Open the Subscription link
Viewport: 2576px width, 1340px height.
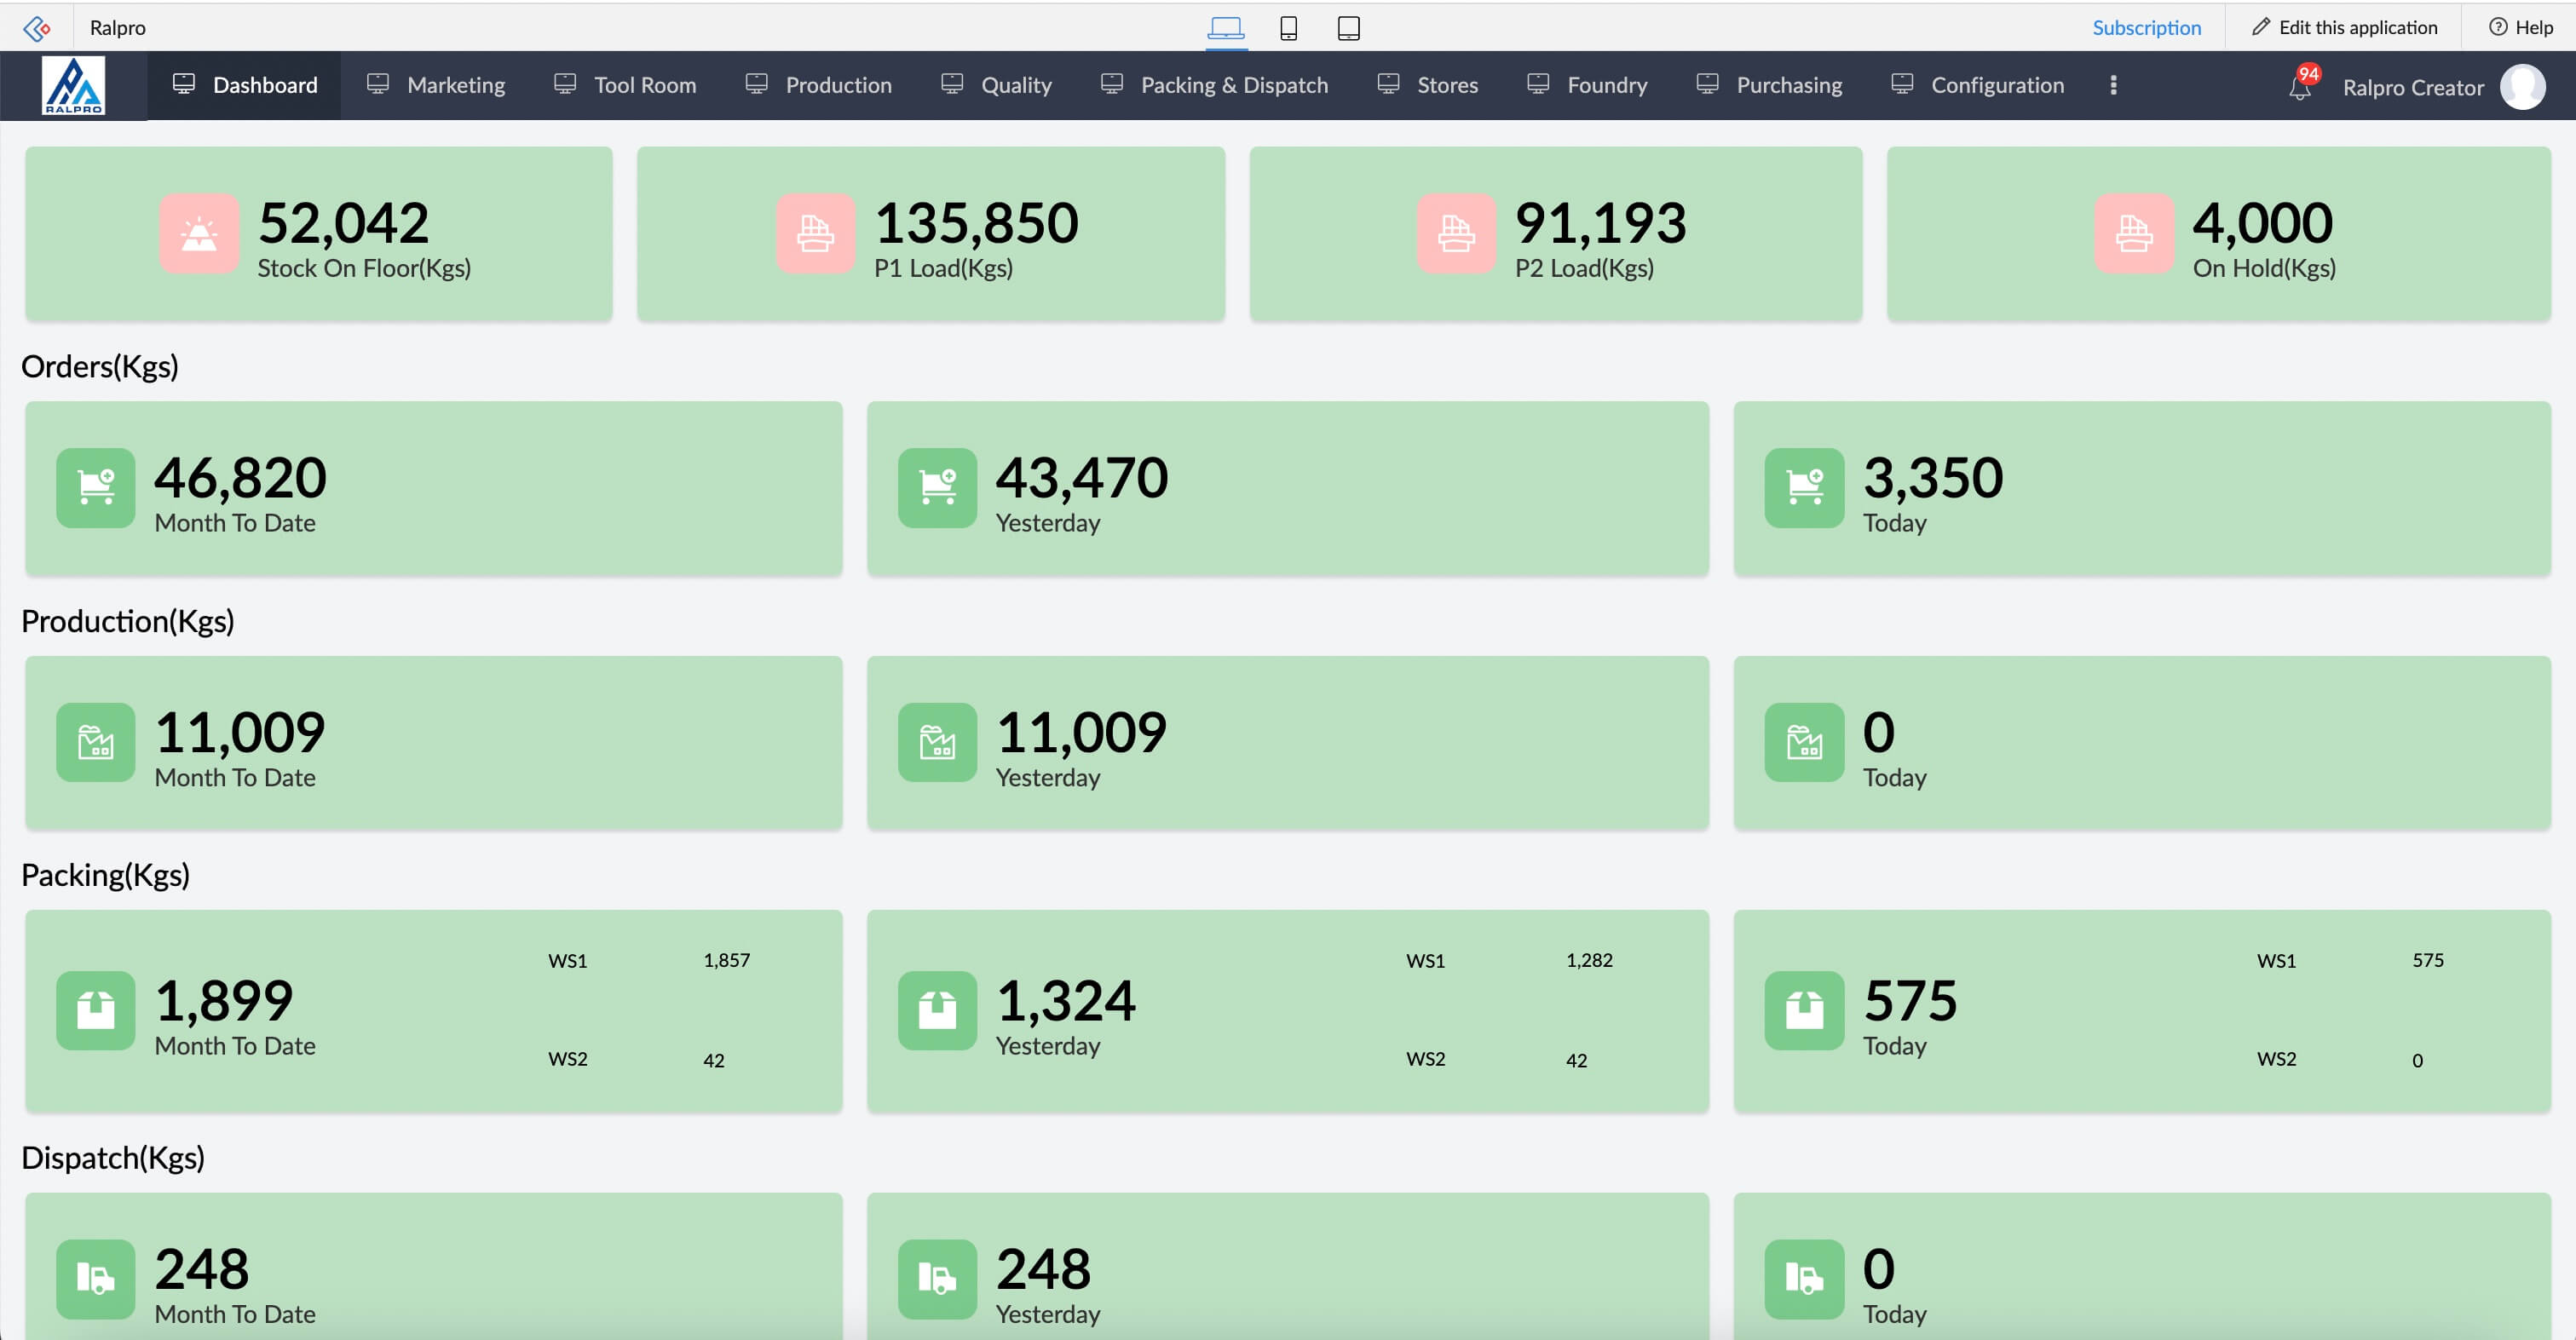[2146, 28]
